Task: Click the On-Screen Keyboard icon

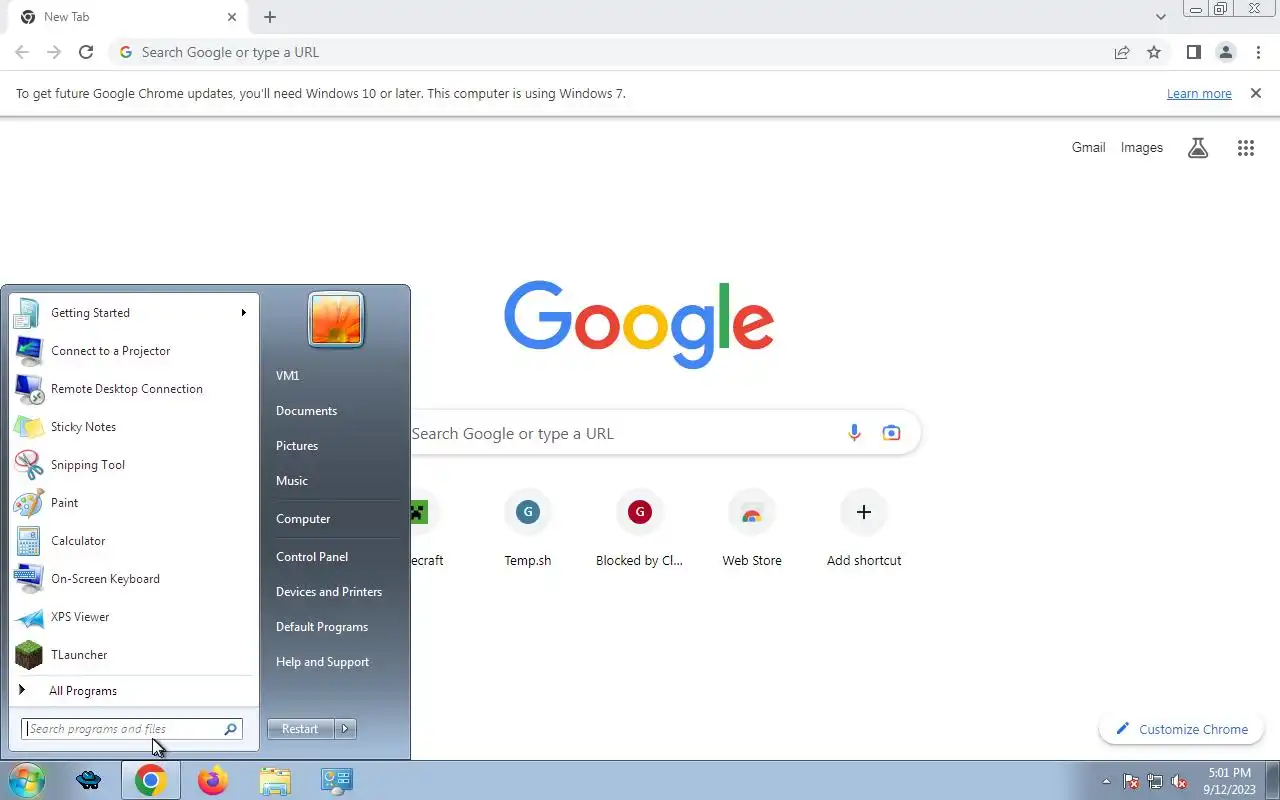Action: 29,579
